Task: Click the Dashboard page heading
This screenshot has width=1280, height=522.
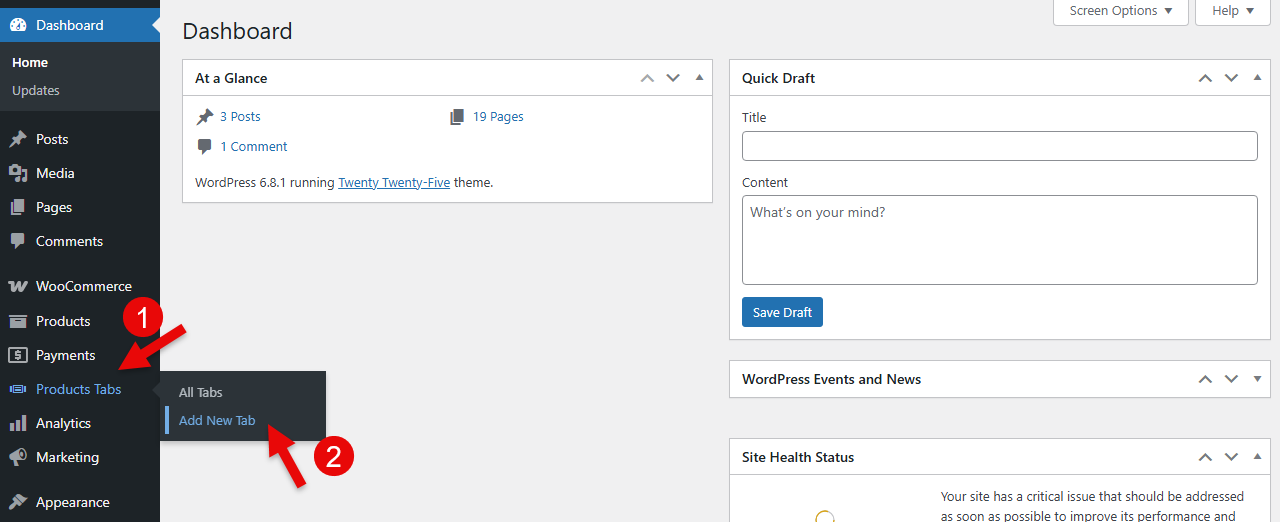Action: click(237, 31)
